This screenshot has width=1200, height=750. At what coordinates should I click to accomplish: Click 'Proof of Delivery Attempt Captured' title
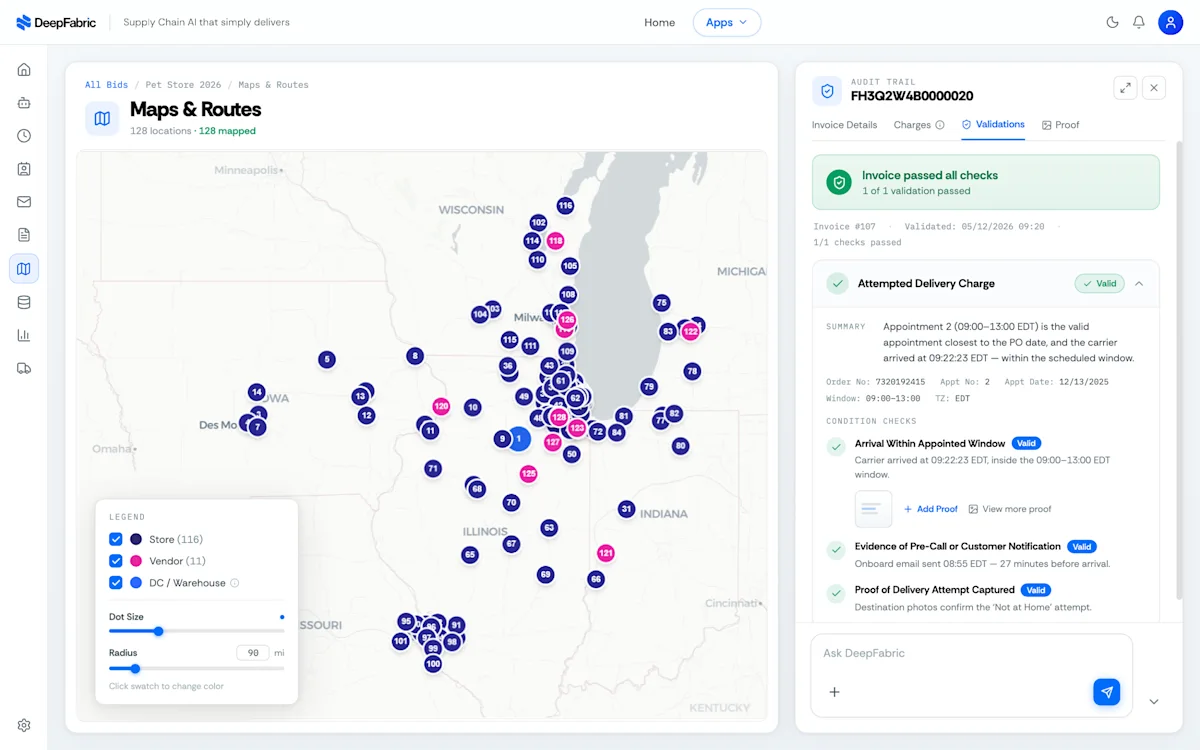(935, 590)
